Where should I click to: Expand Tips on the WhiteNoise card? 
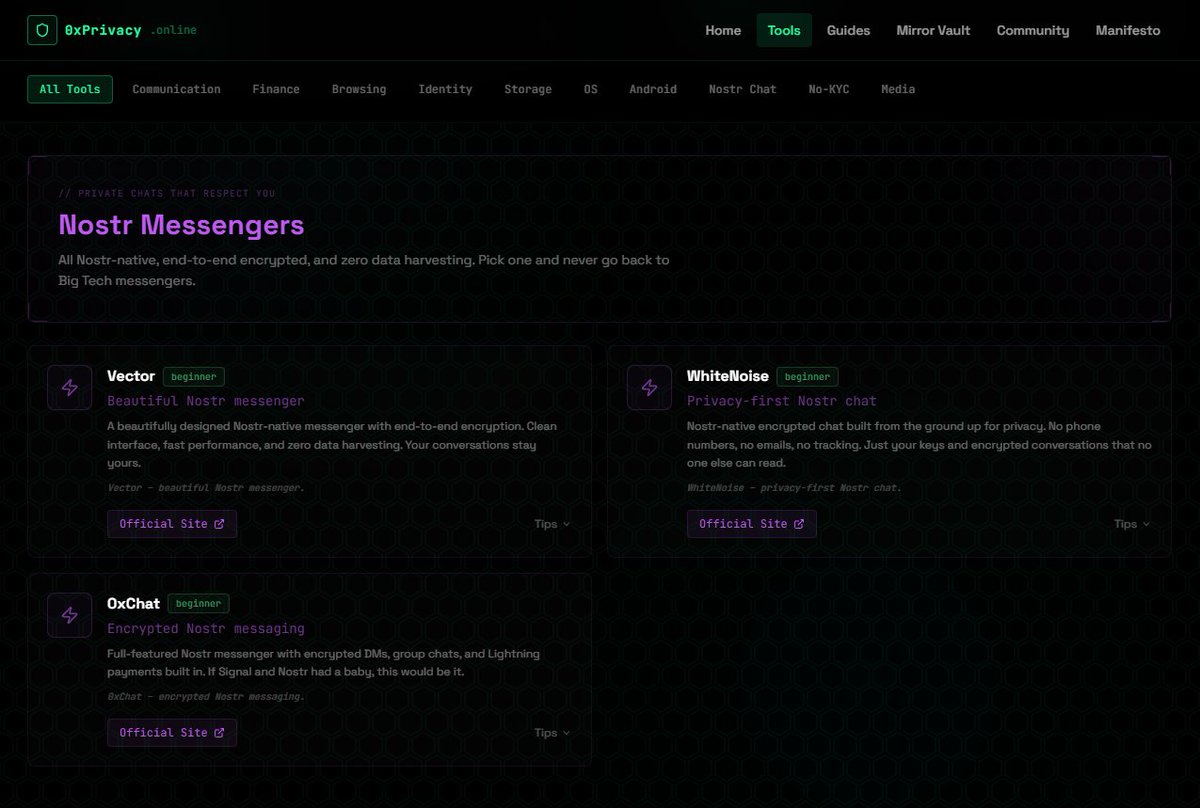[x=1132, y=524]
